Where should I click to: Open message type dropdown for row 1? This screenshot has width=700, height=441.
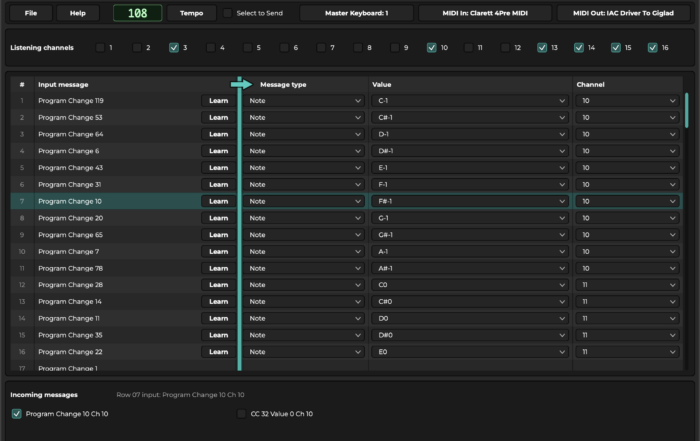pos(304,101)
